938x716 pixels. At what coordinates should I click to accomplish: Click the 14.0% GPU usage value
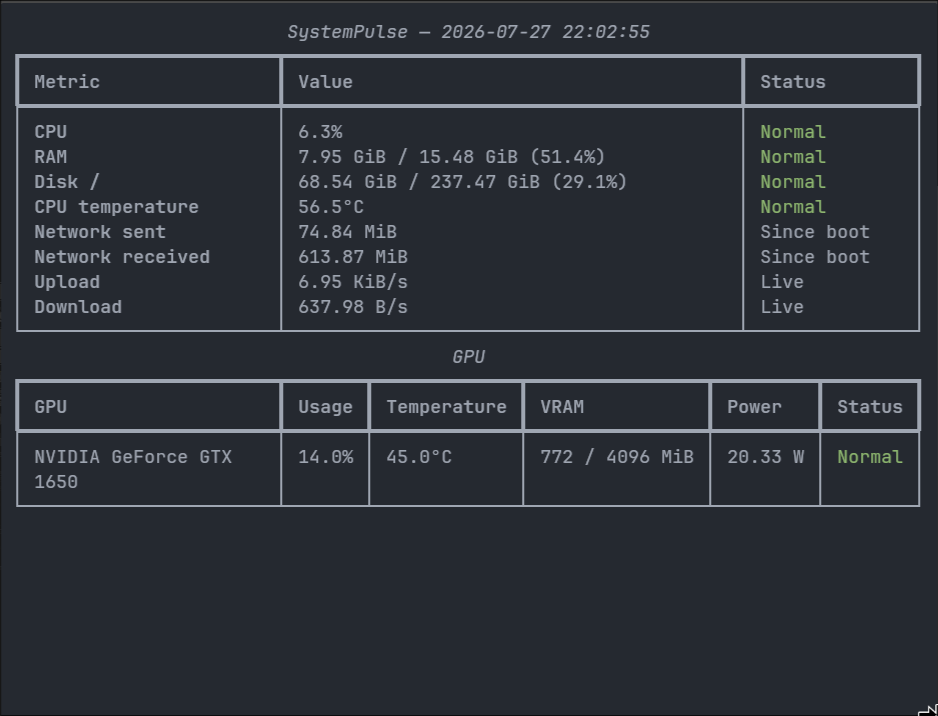[x=325, y=457]
